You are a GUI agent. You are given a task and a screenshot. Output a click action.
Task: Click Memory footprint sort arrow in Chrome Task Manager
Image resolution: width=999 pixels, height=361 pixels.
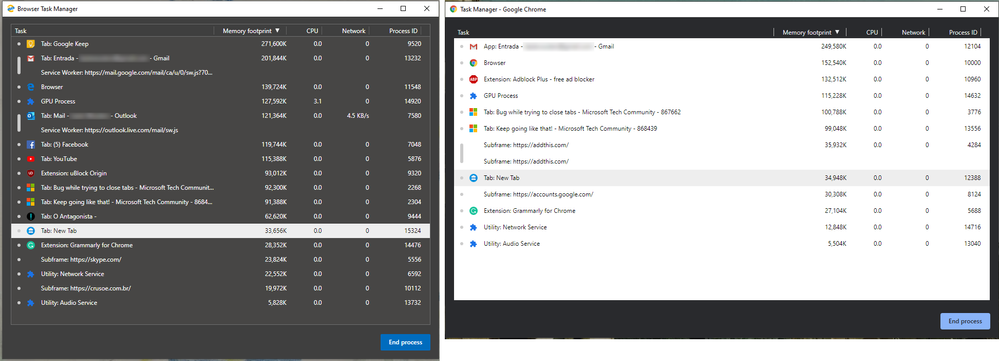pos(837,32)
